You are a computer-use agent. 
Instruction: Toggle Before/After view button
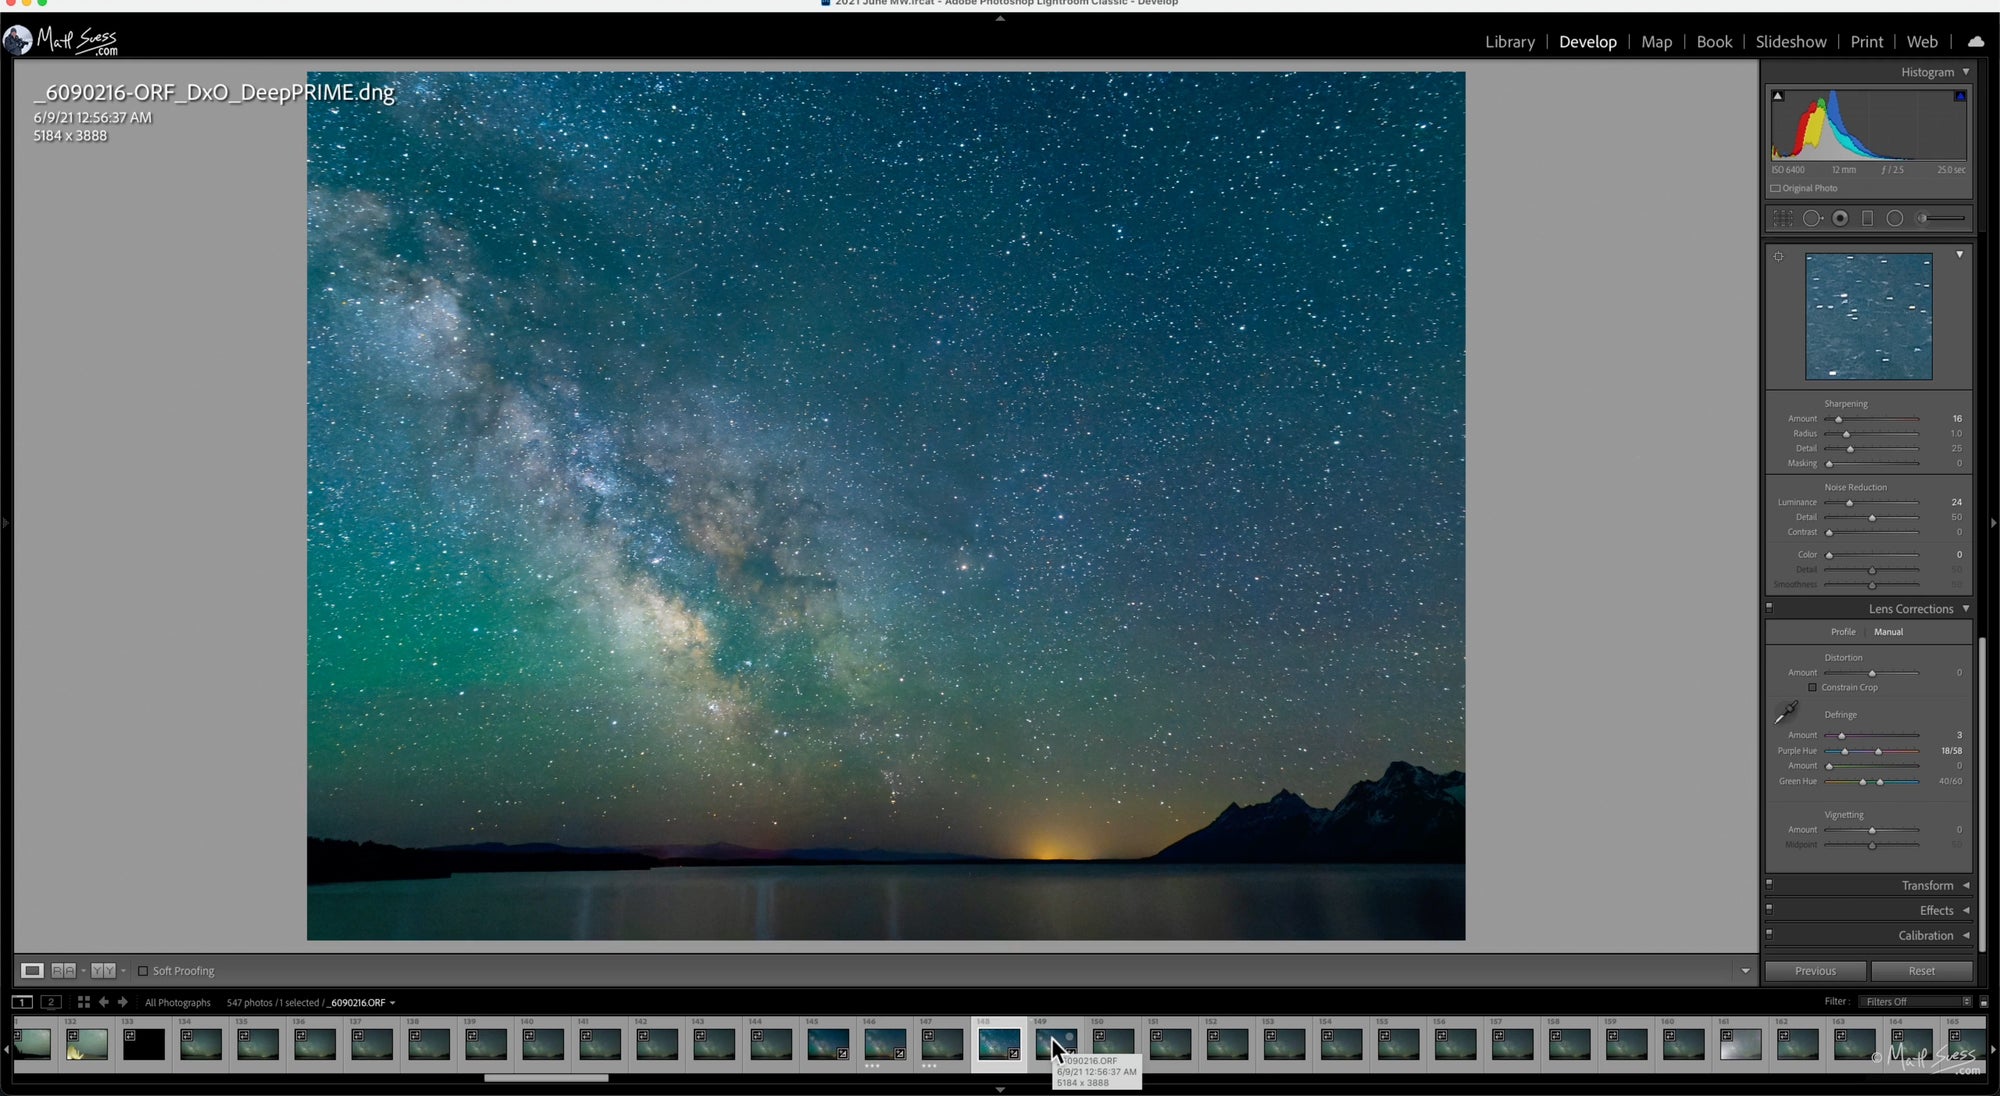63,971
